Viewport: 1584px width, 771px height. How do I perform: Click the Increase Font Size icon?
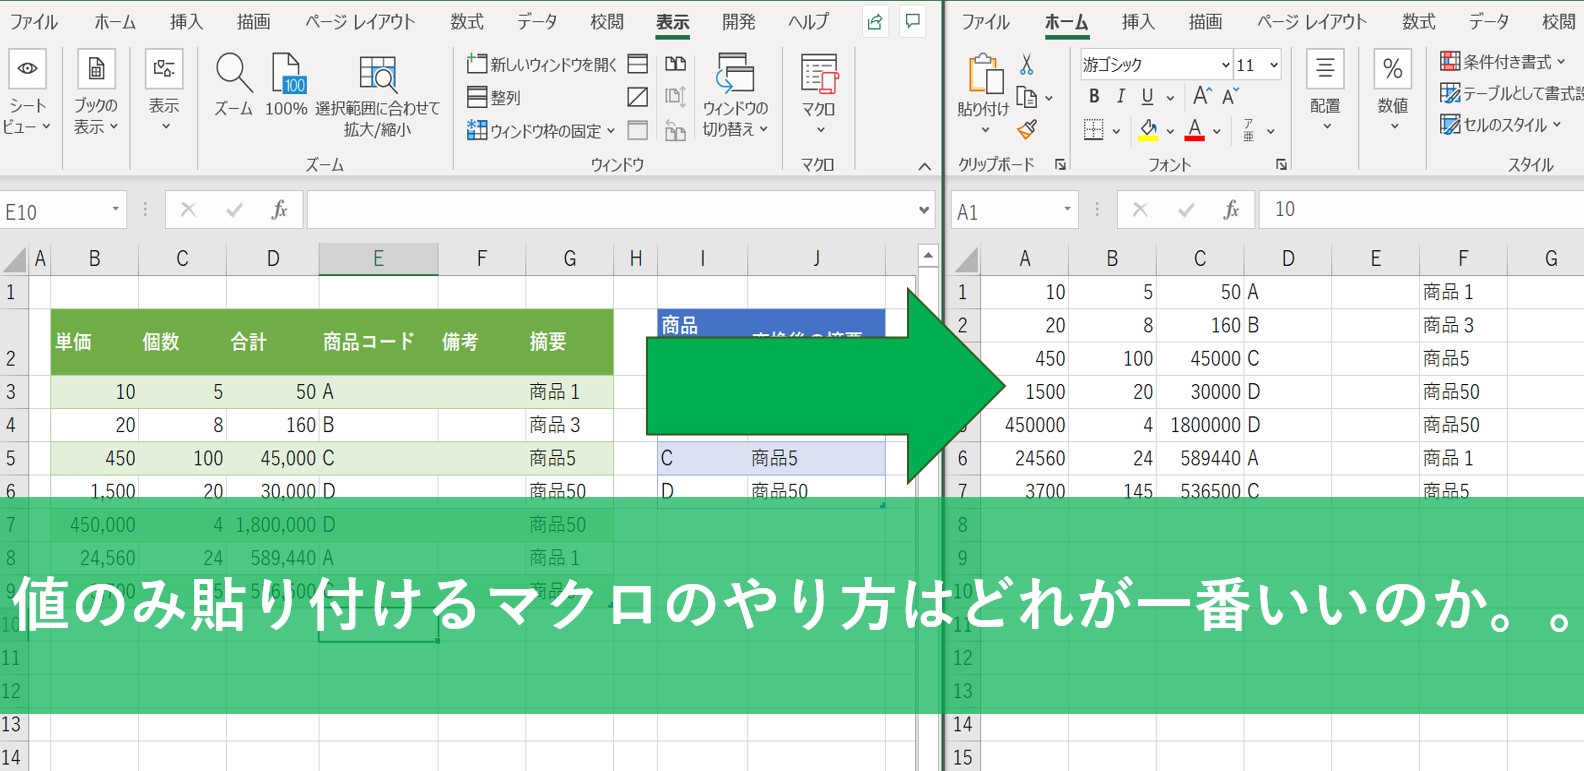1202,96
